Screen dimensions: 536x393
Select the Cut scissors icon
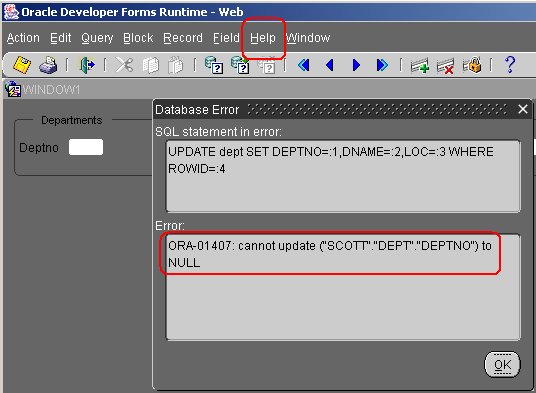click(124, 65)
